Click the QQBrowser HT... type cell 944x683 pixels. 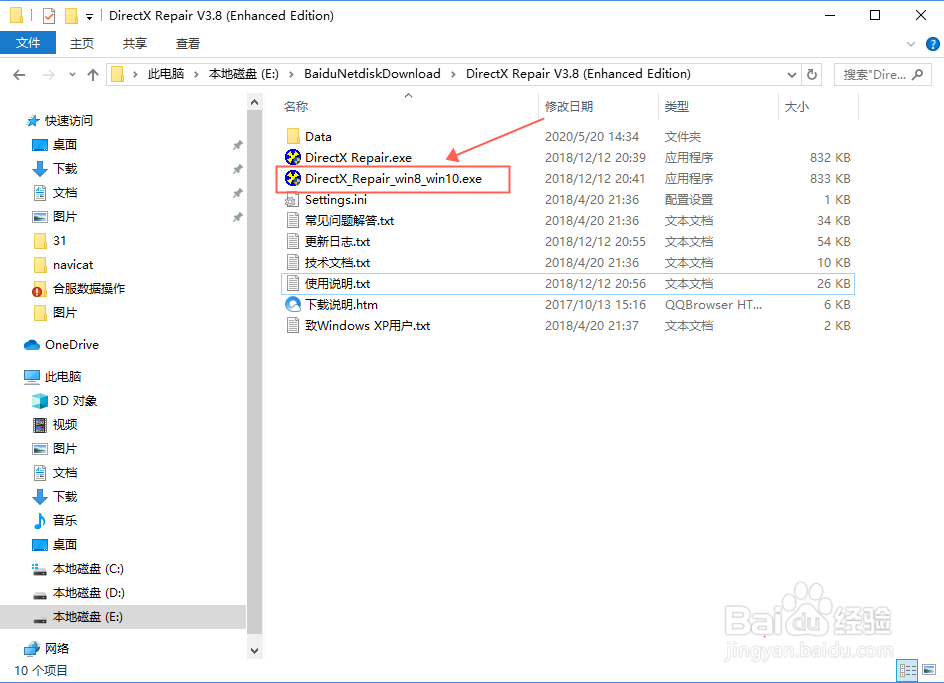pyautogui.click(x=713, y=305)
